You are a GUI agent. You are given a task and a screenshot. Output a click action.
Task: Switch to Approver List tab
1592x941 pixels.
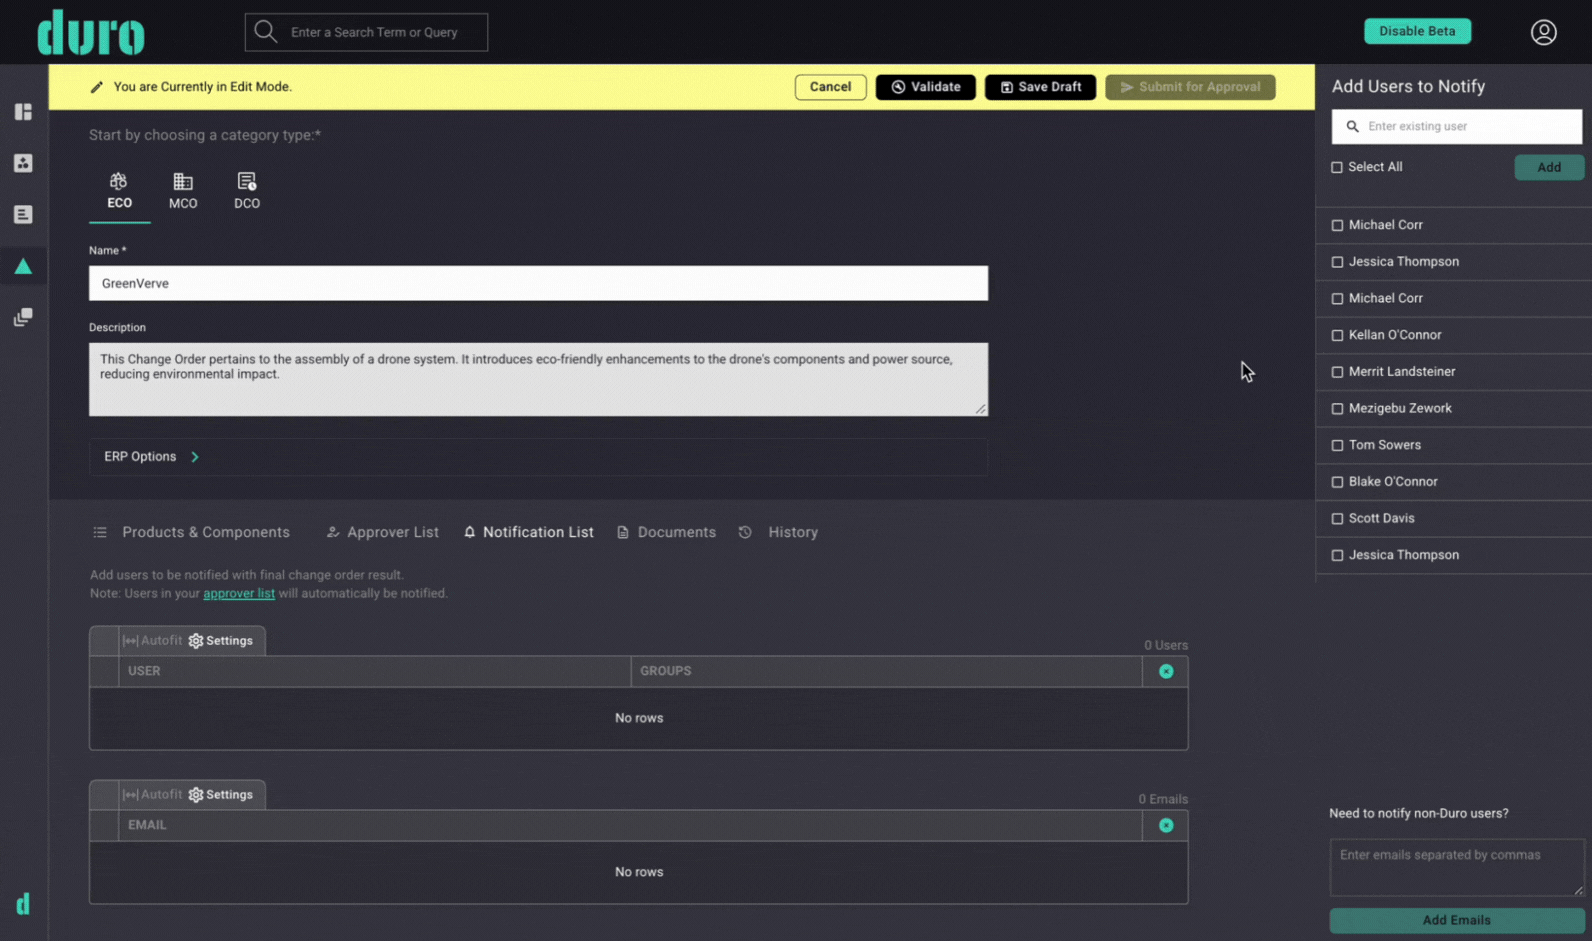pos(383,533)
